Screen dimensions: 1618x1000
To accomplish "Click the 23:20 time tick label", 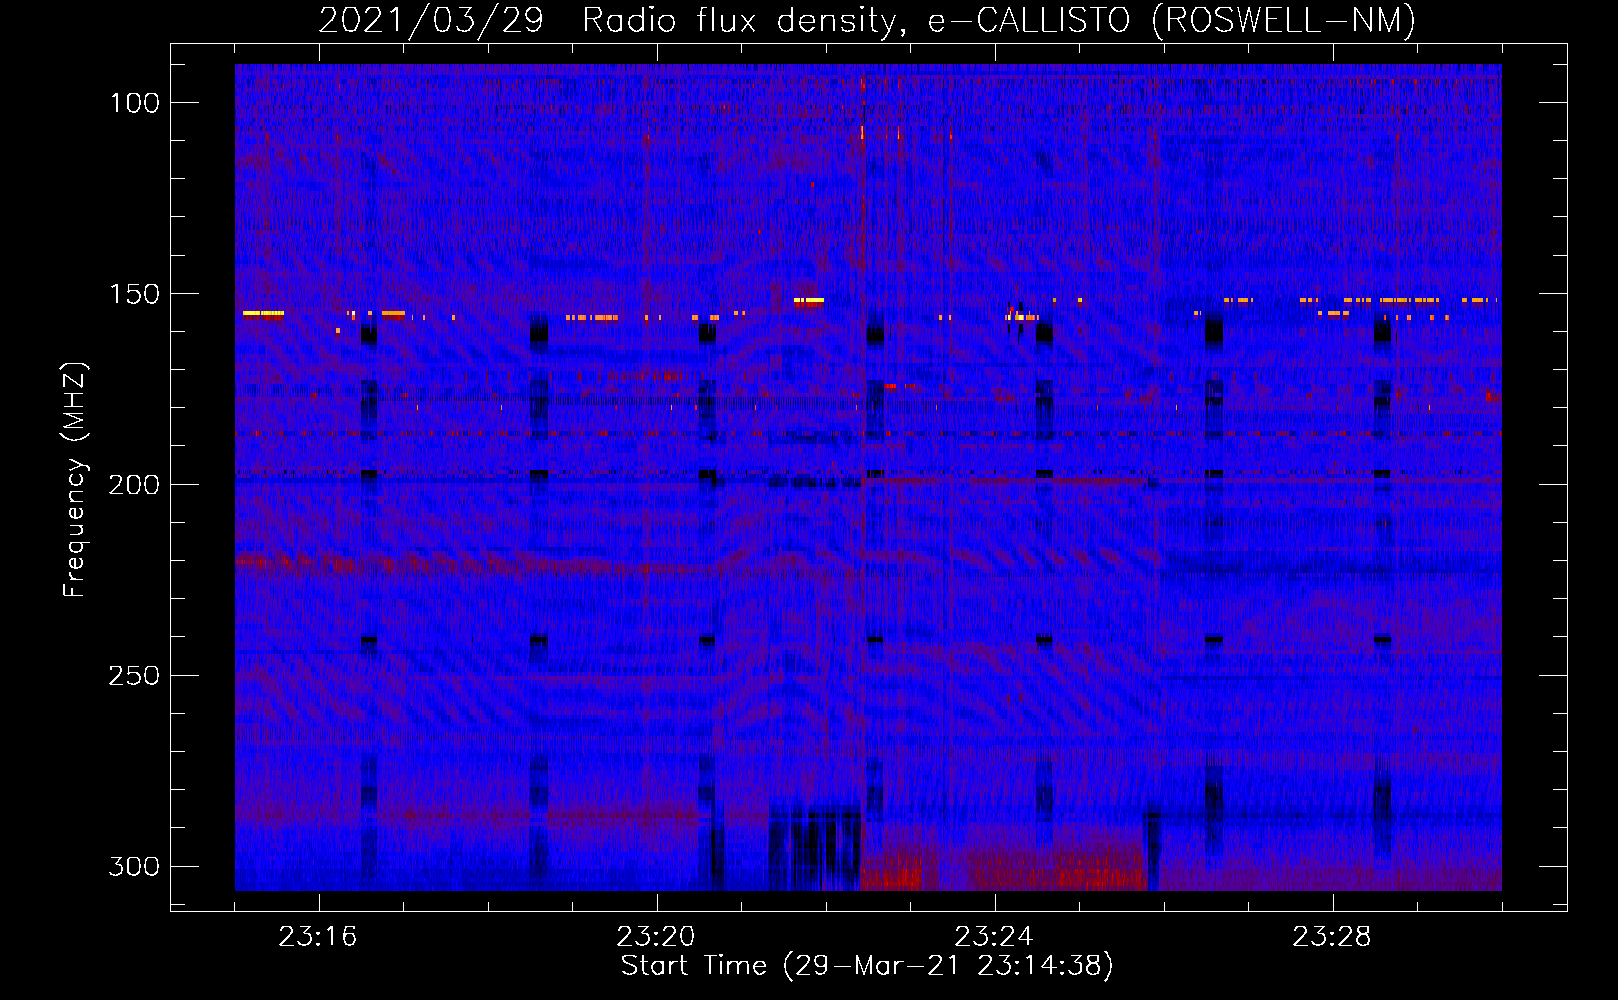I will (x=656, y=937).
